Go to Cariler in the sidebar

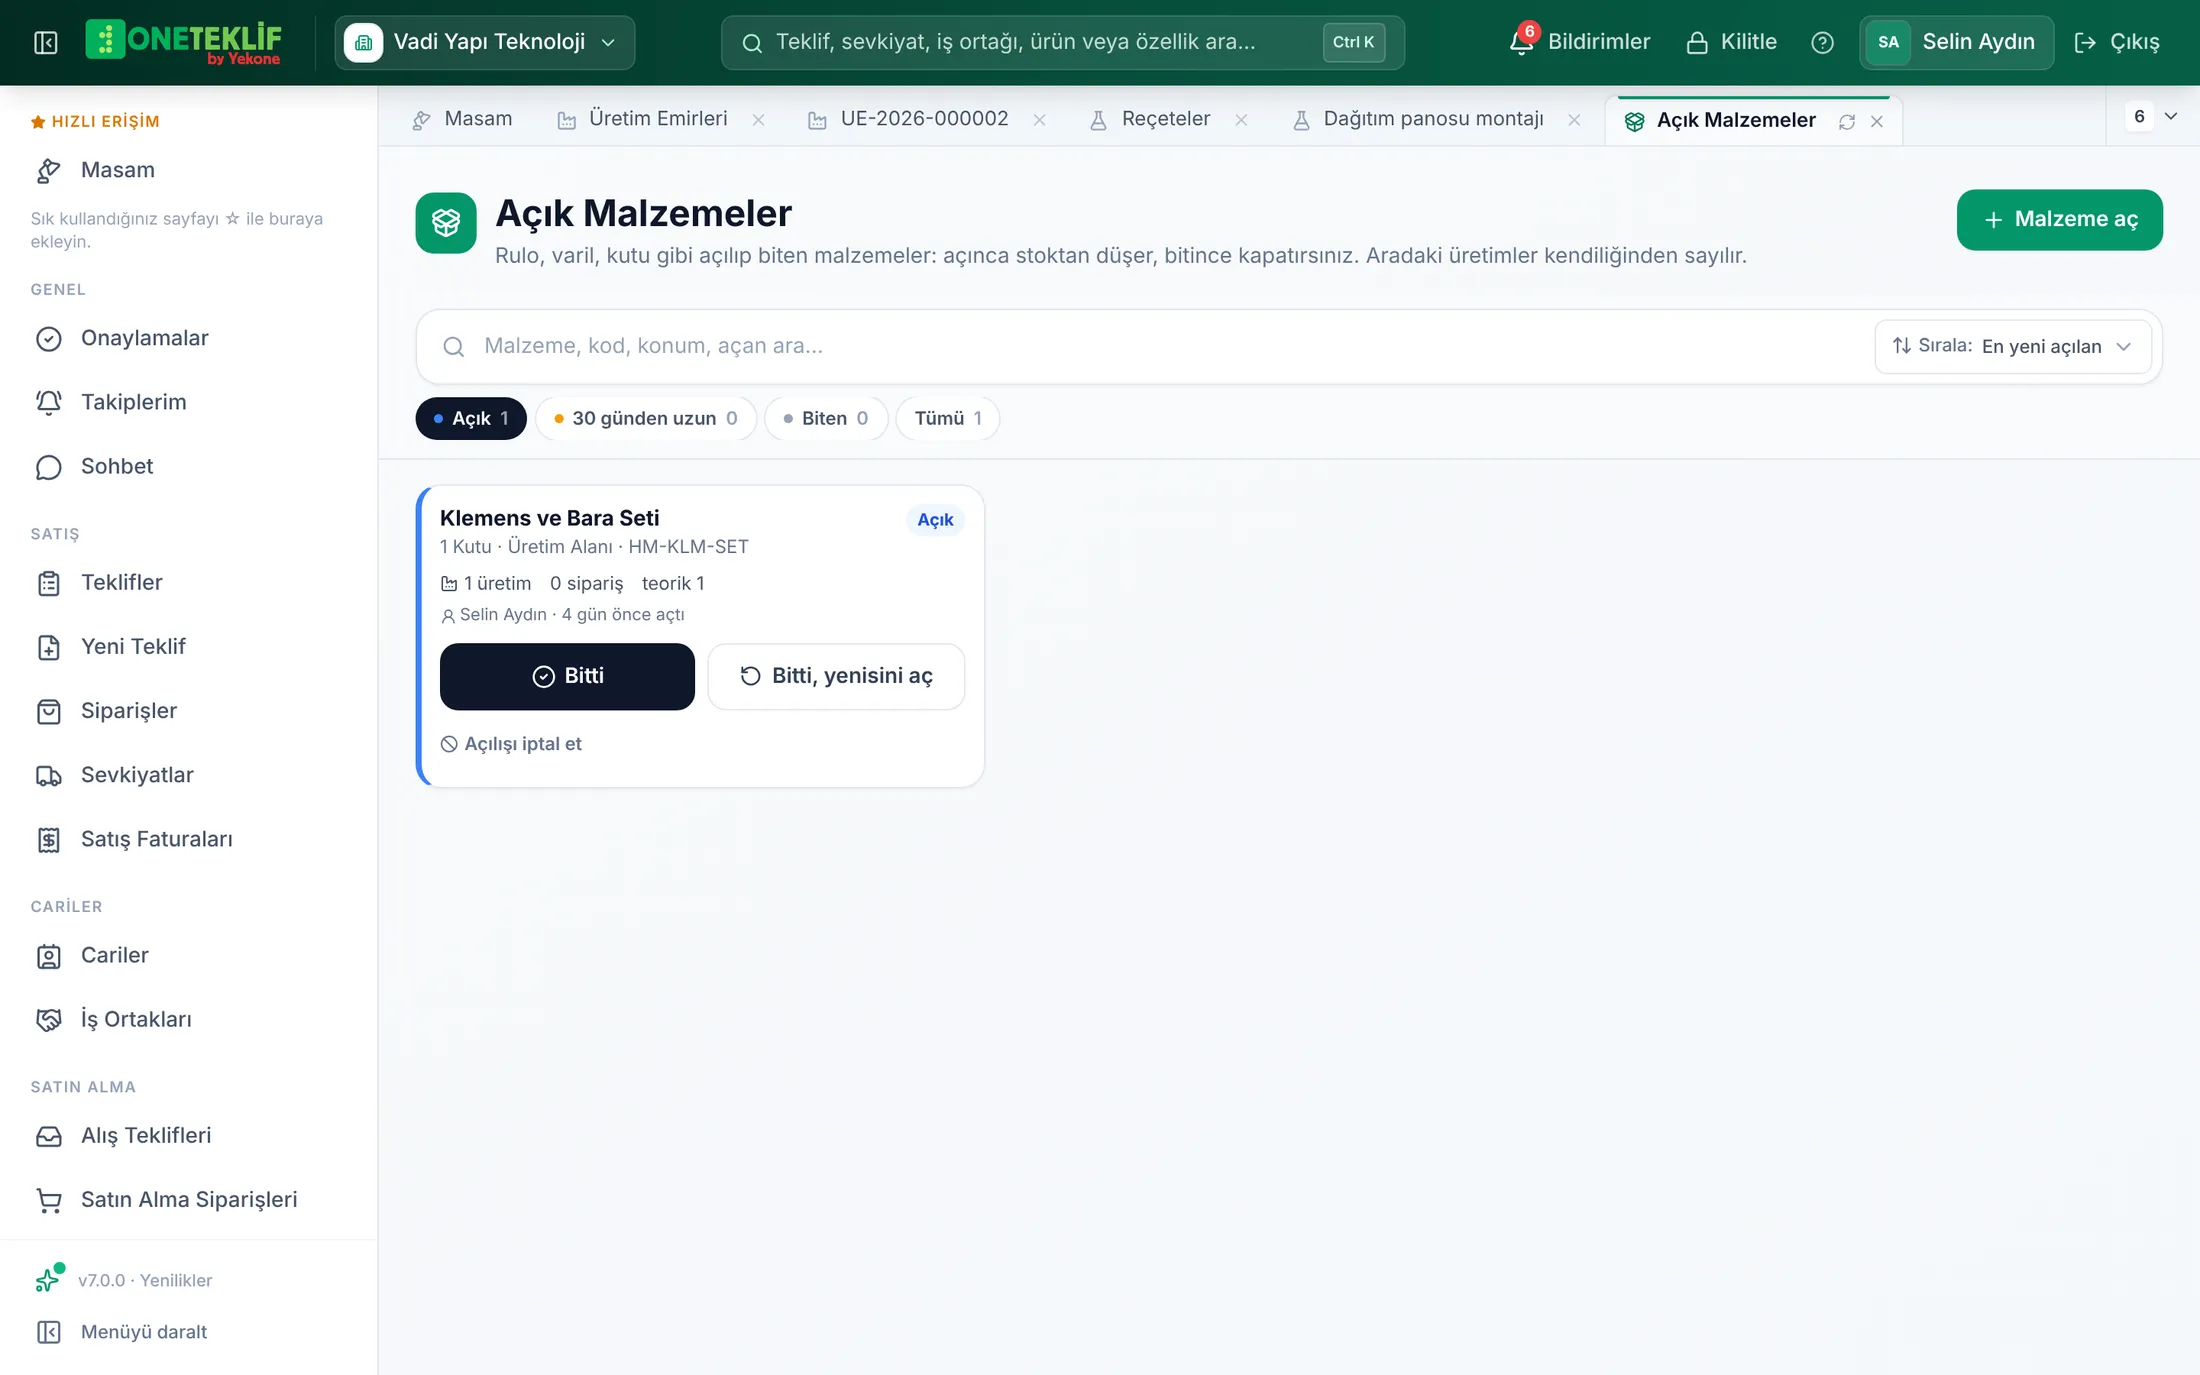coord(189,955)
